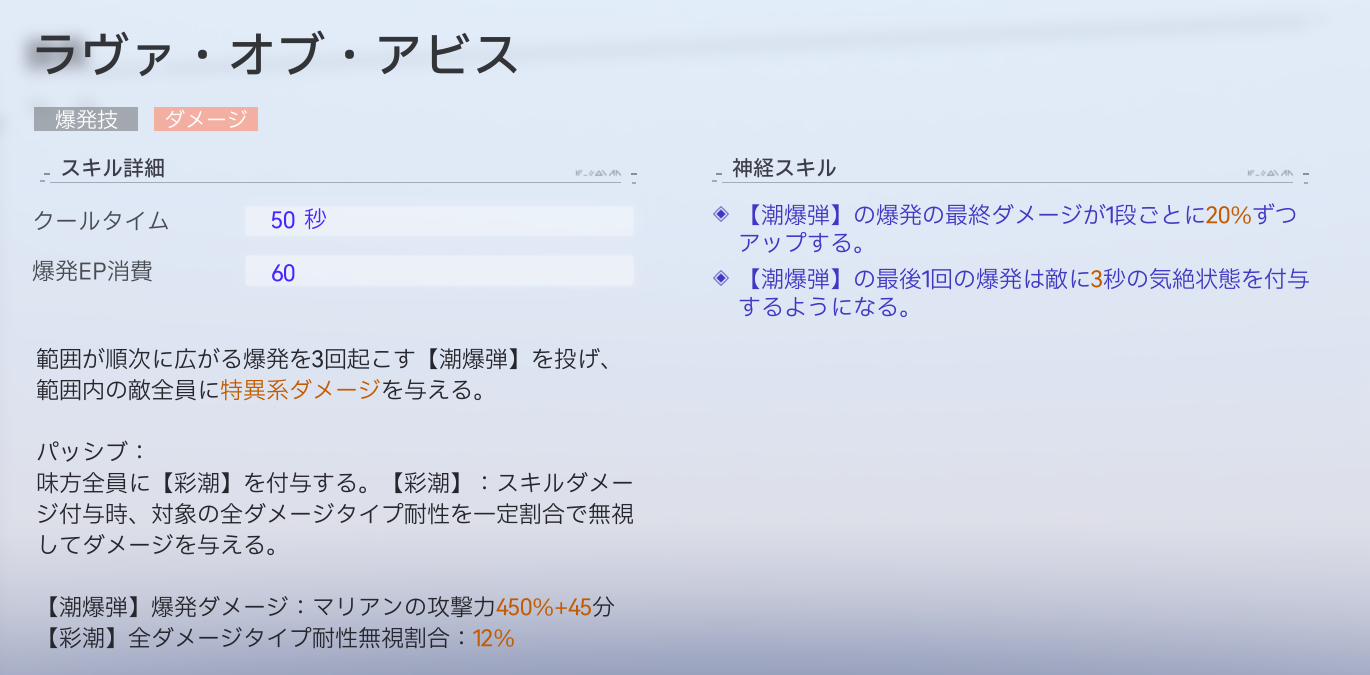Viewport: 1370px width, 675px height.
Task: Click the クールタイム label
Action: coord(100,221)
